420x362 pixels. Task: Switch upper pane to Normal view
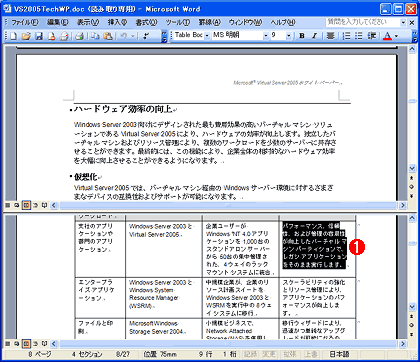point(7,205)
